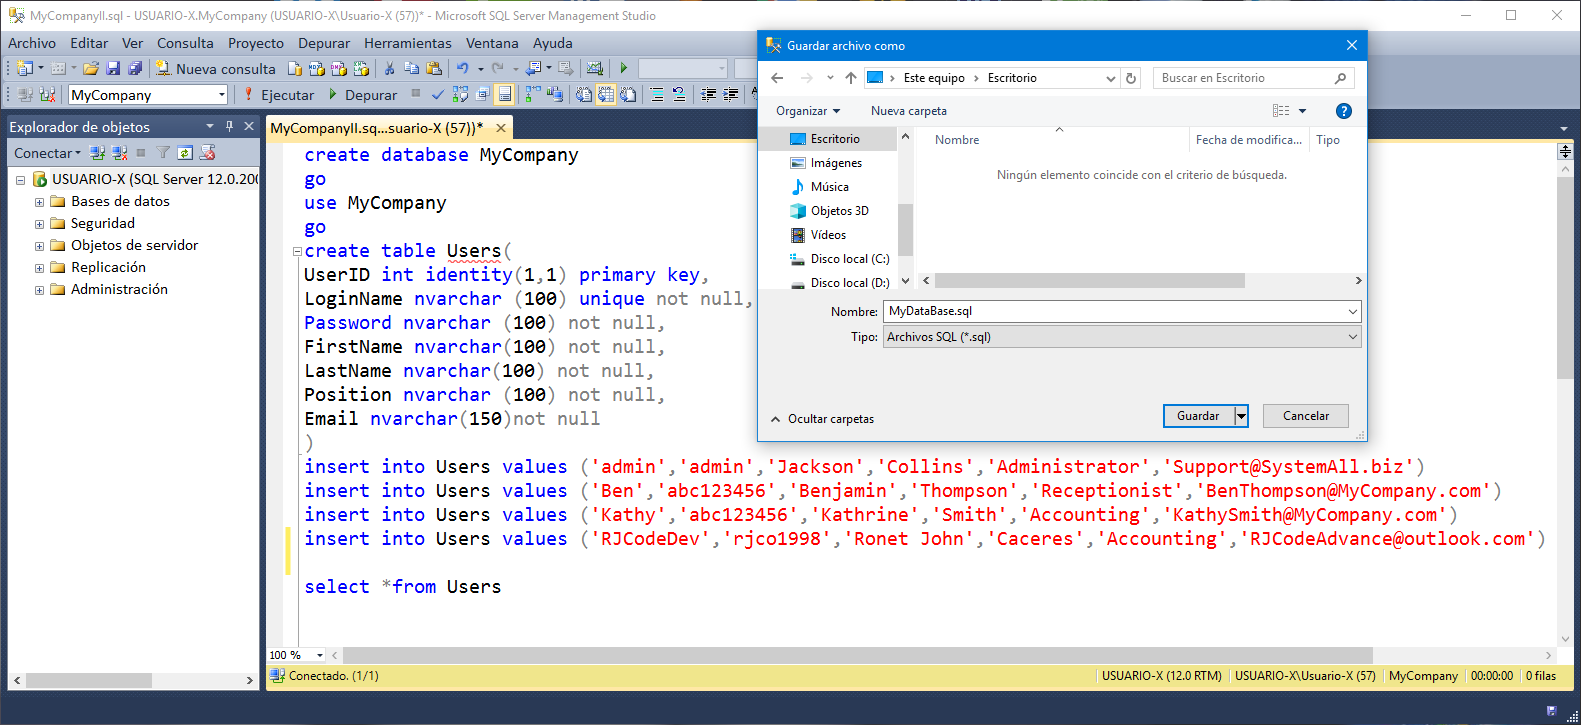Open the Herramientas menu
The image size is (1581, 725).
tap(407, 43)
